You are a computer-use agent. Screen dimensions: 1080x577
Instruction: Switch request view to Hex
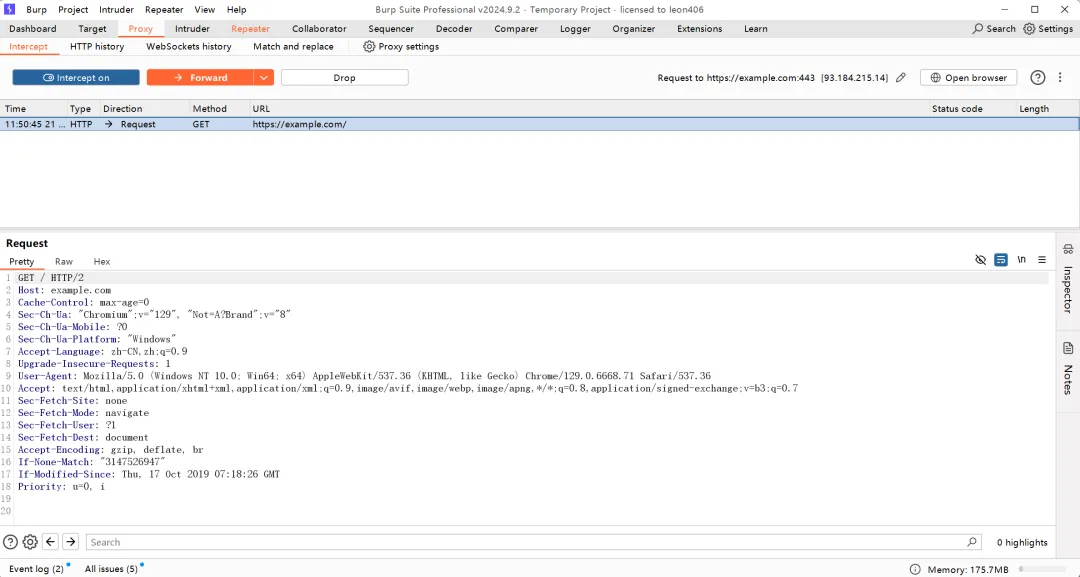tap(102, 262)
